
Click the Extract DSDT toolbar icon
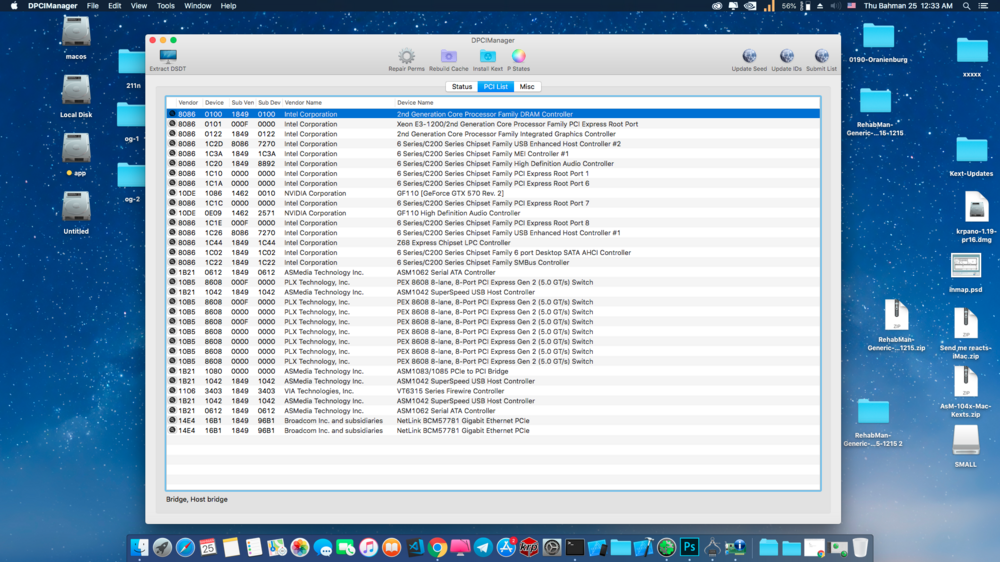167,59
